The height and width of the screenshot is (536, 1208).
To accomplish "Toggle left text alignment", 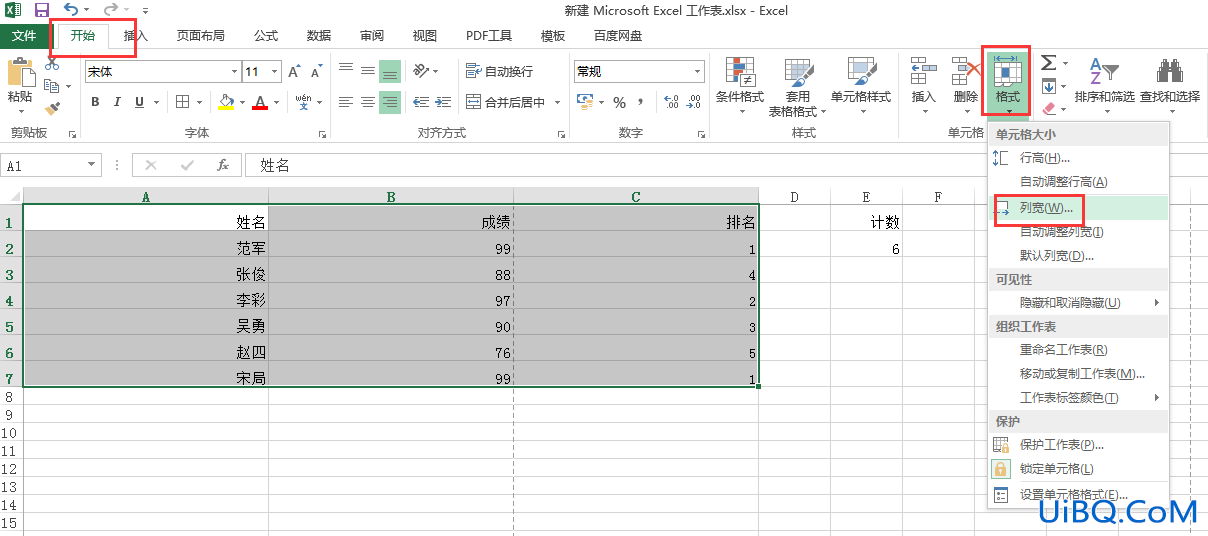I will point(346,102).
